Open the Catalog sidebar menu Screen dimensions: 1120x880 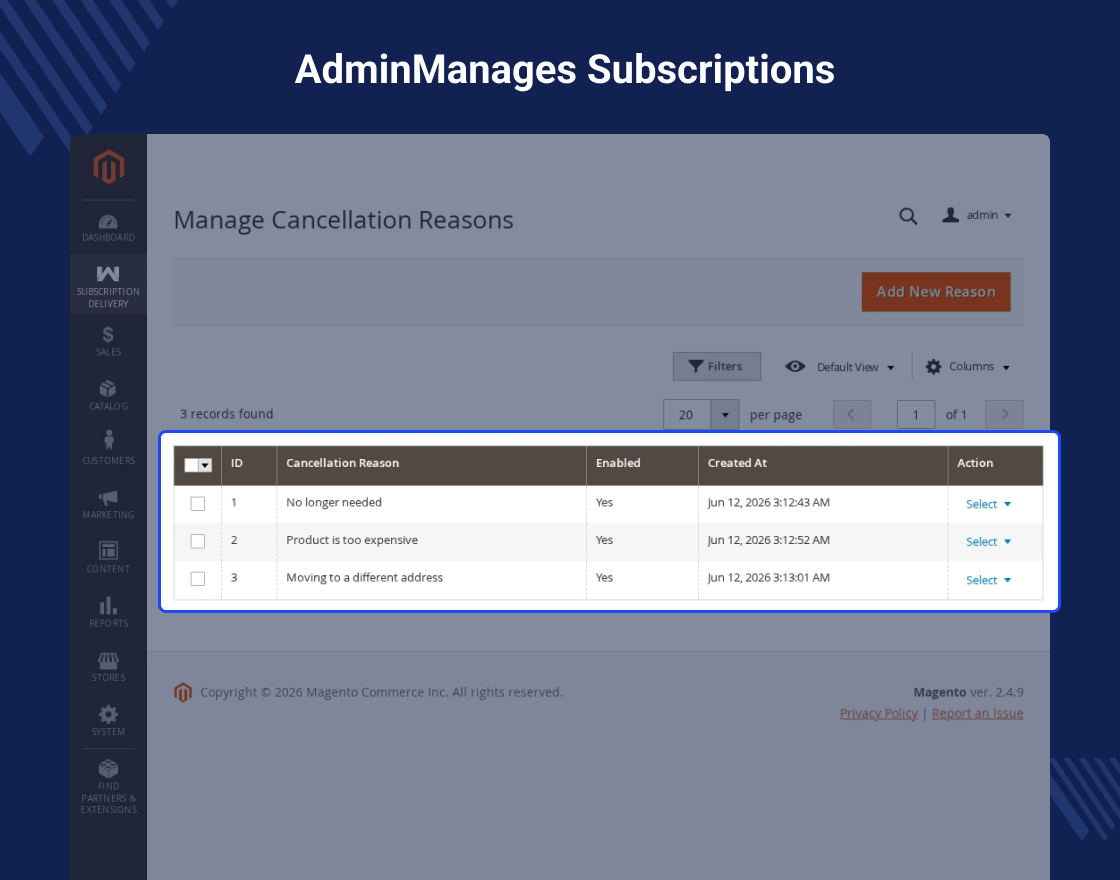point(109,395)
